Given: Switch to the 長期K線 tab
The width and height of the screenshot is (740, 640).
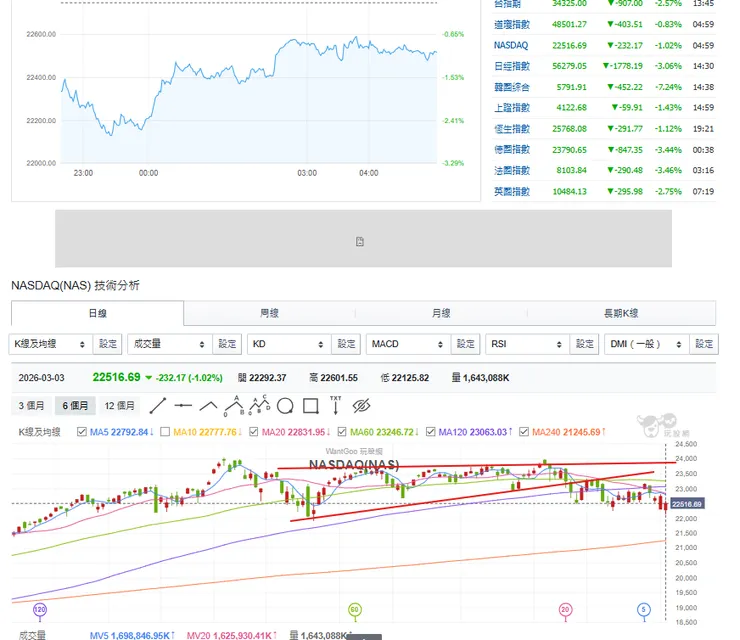Looking at the screenshot, I should (x=621, y=313).
